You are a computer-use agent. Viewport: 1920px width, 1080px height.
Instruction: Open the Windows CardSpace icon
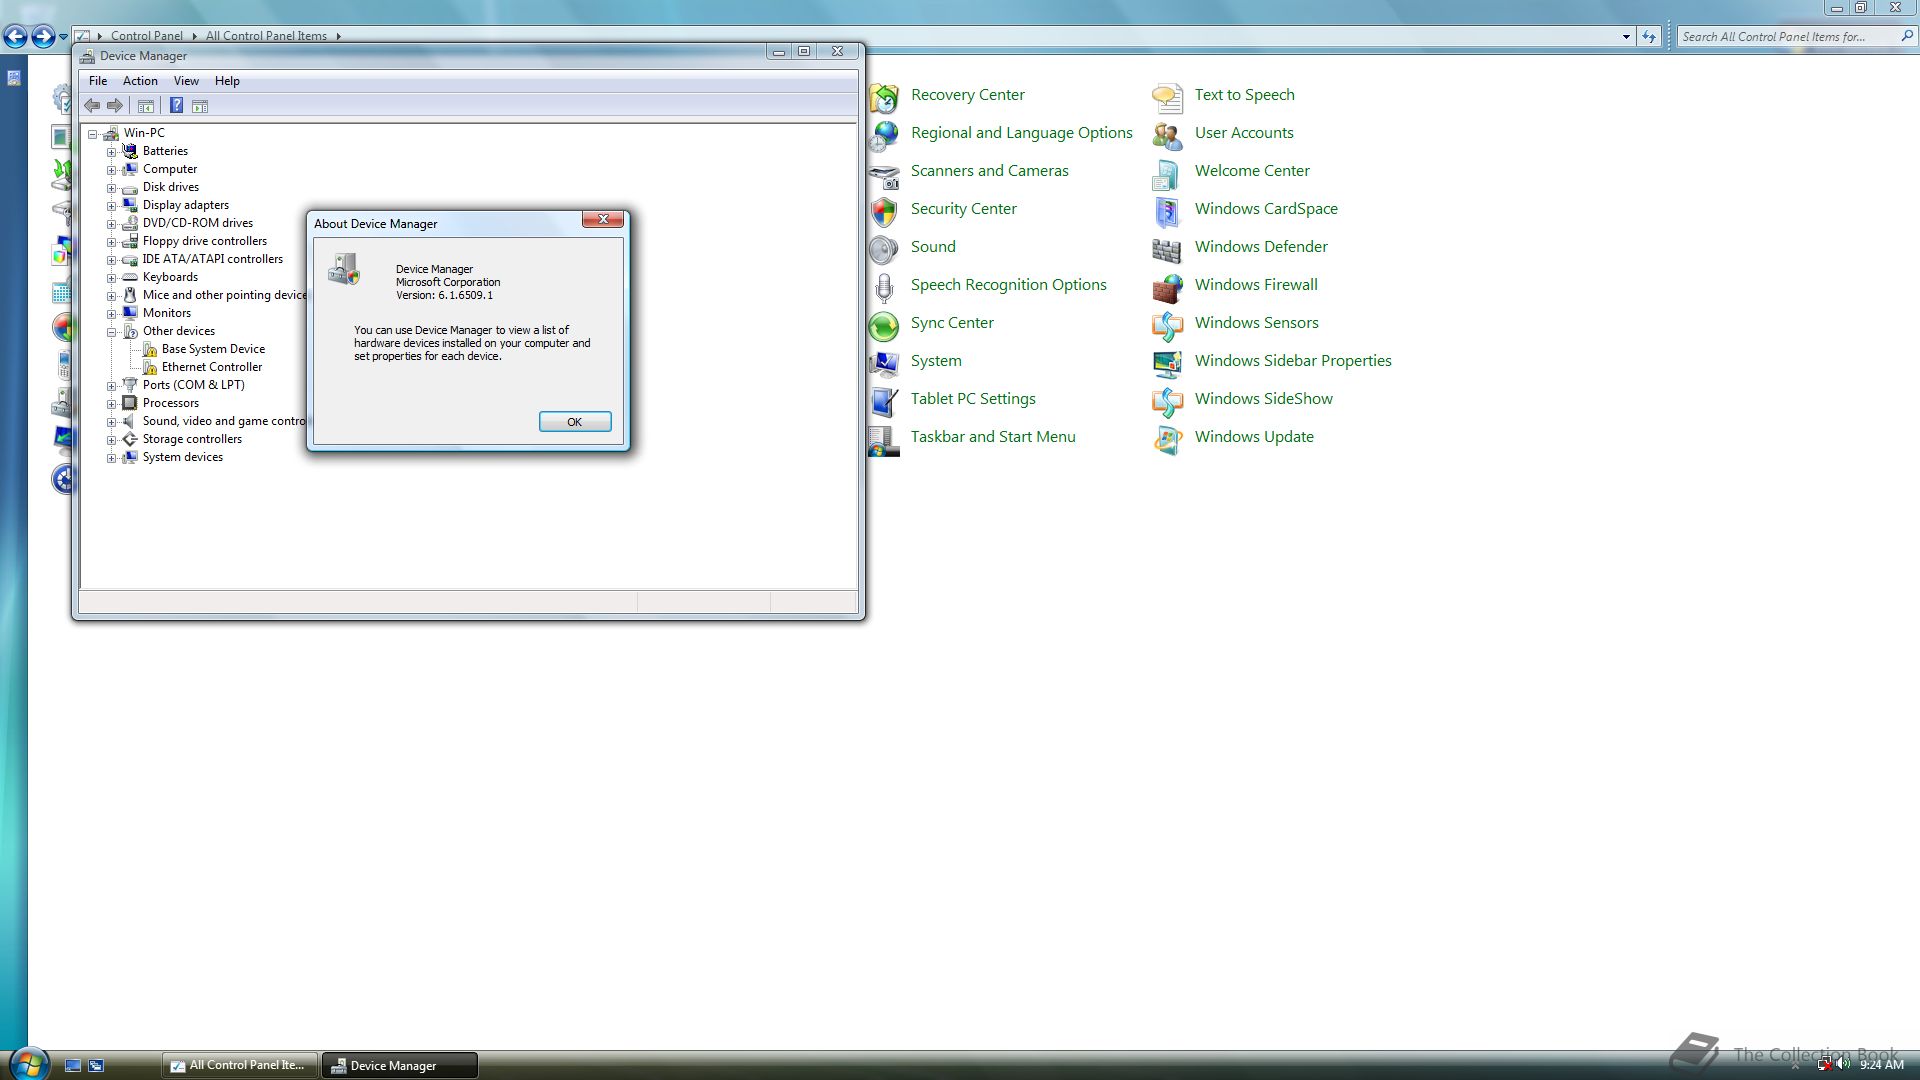(1167, 211)
